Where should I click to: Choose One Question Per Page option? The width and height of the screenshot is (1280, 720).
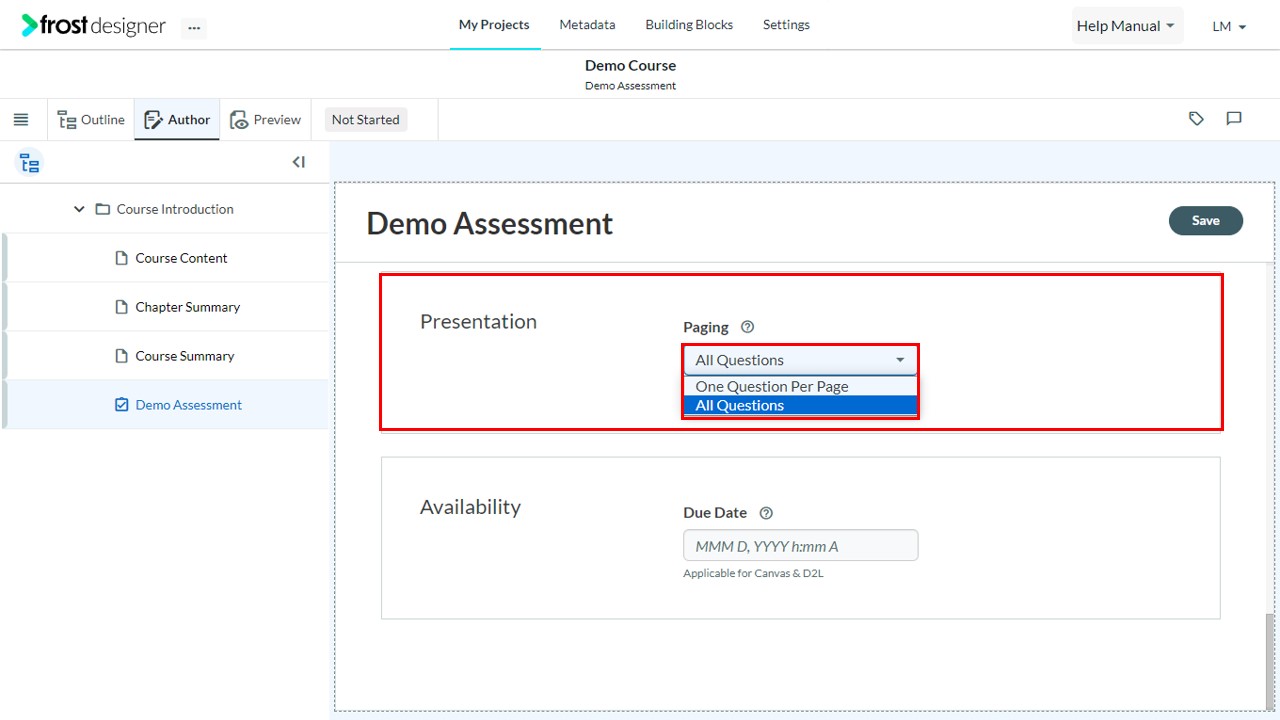800,386
